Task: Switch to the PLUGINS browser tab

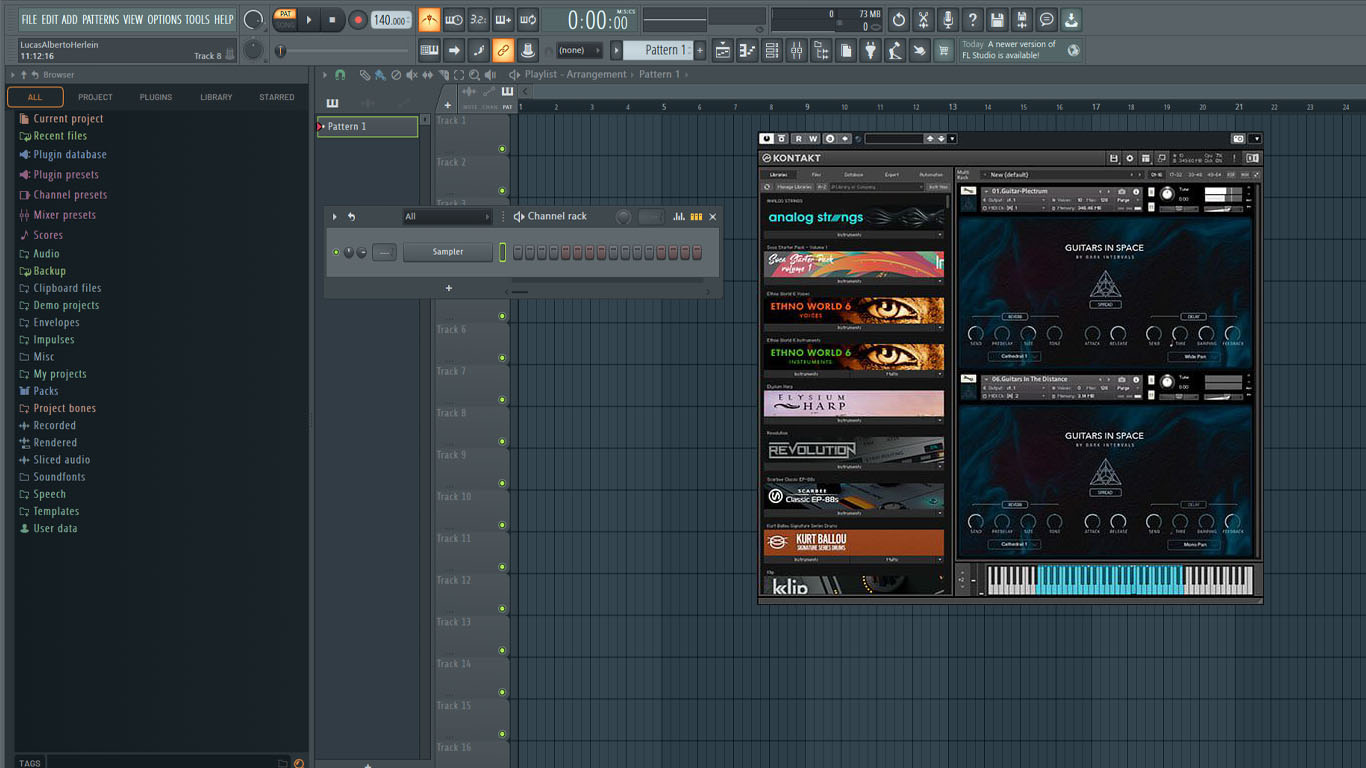Action: (x=156, y=97)
